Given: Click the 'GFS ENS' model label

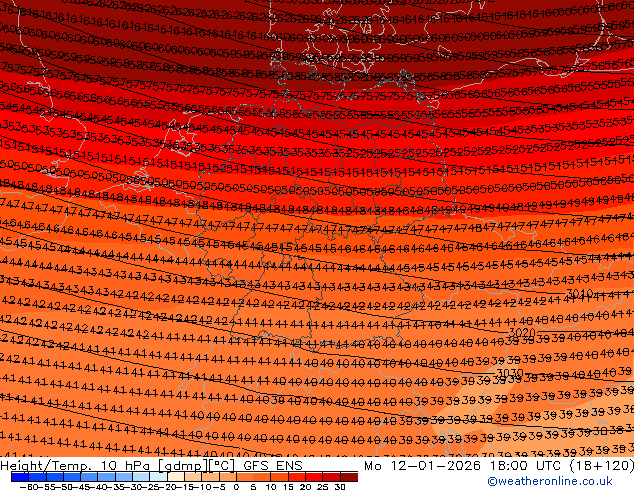Looking at the screenshot, I should [x=273, y=466].
